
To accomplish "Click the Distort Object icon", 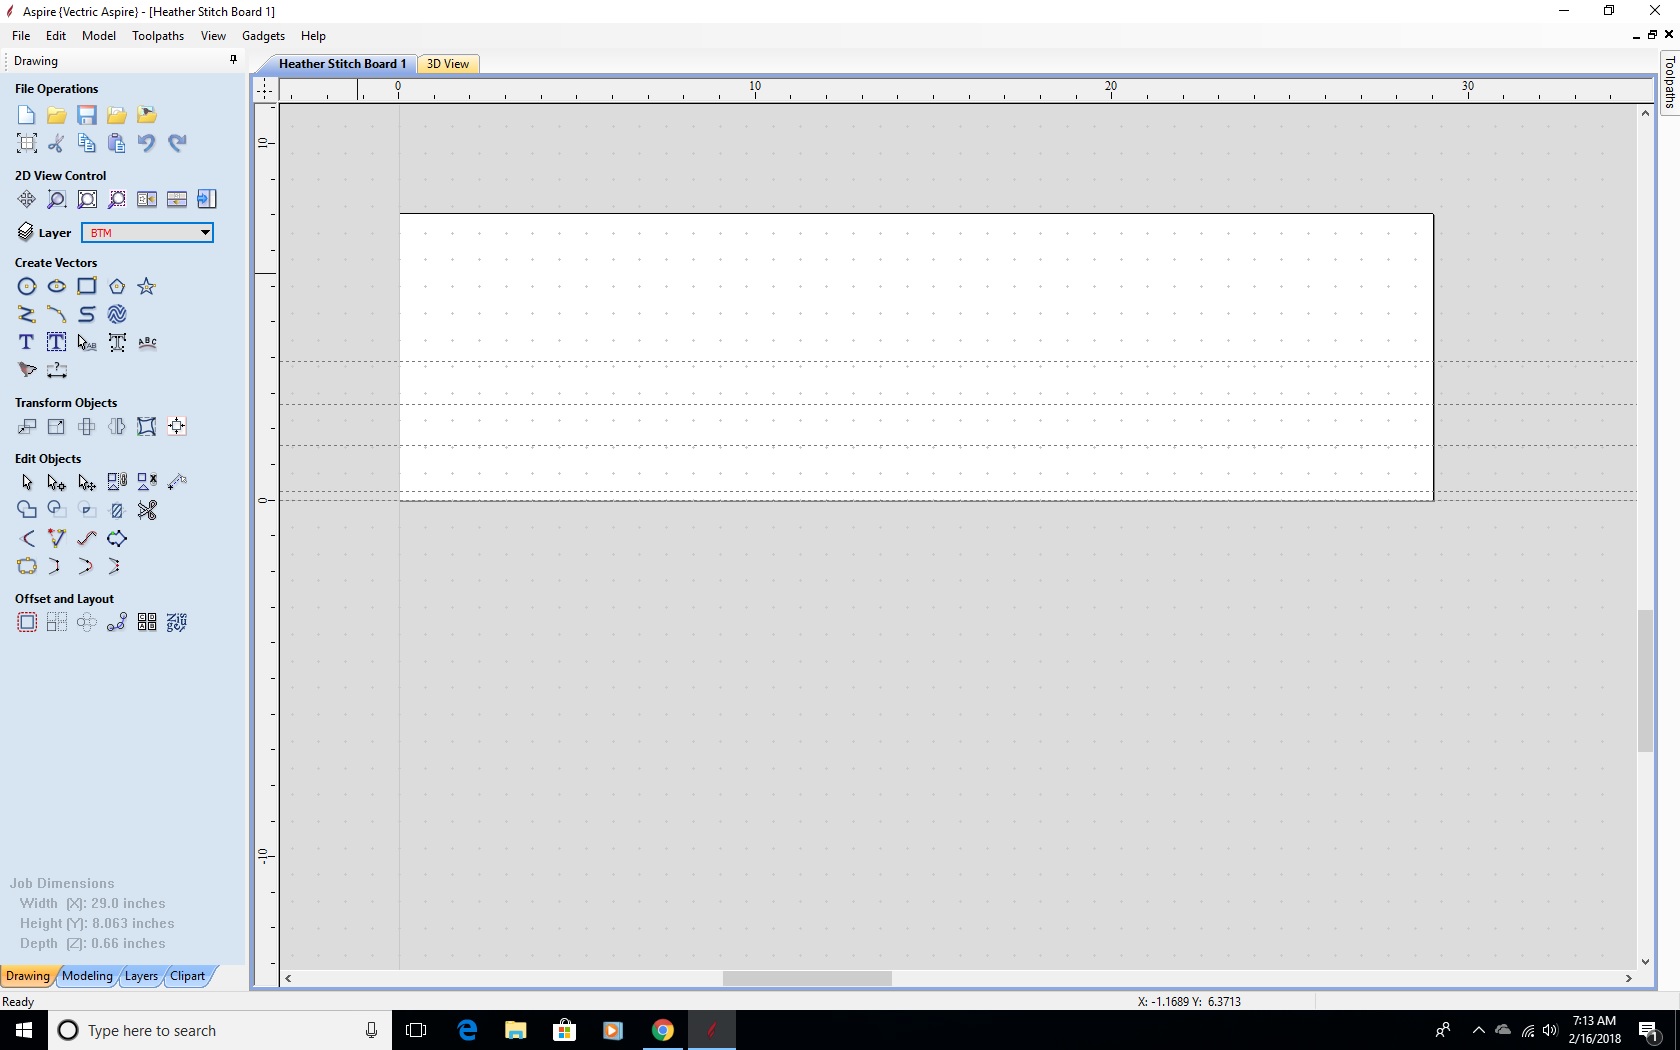I will coord(147,427).
